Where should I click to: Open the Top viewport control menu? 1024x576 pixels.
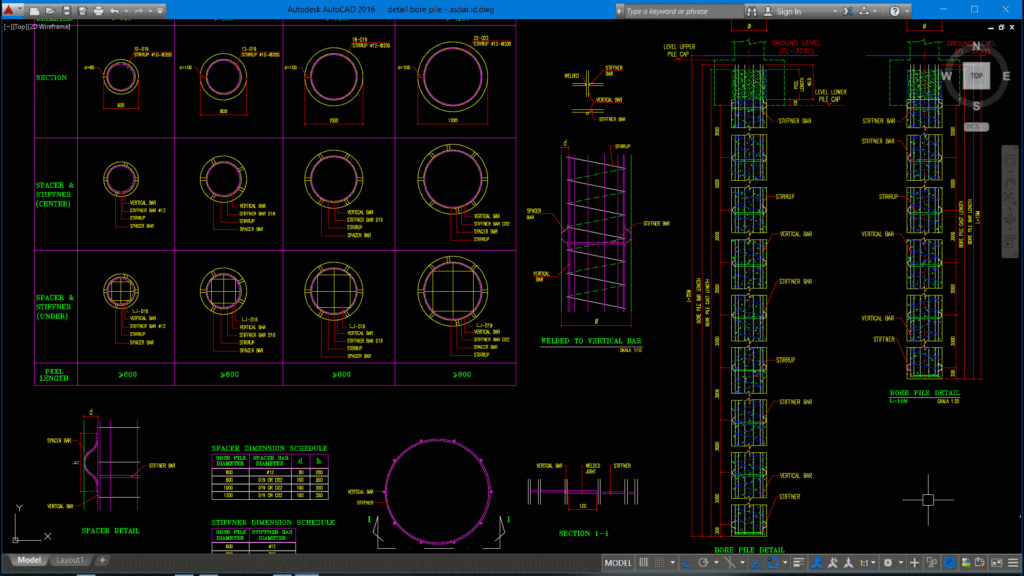(x=21, y=27)
